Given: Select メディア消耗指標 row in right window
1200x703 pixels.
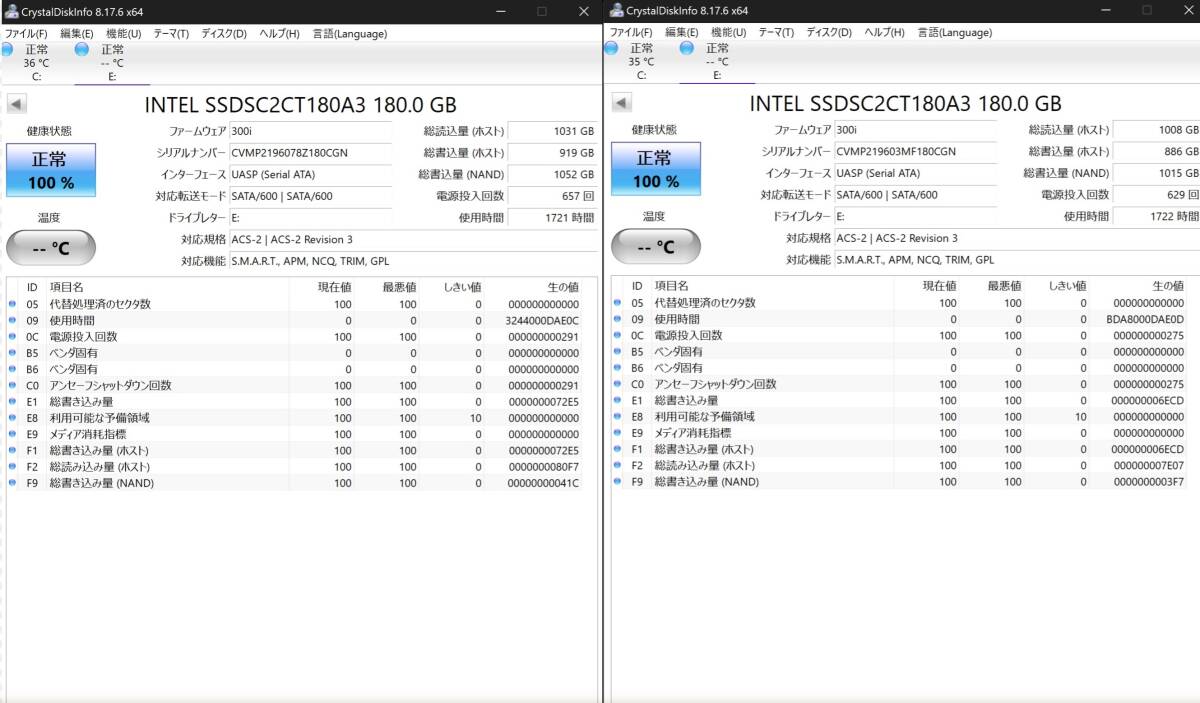Looking at the screenshot, I should (905, 433).
